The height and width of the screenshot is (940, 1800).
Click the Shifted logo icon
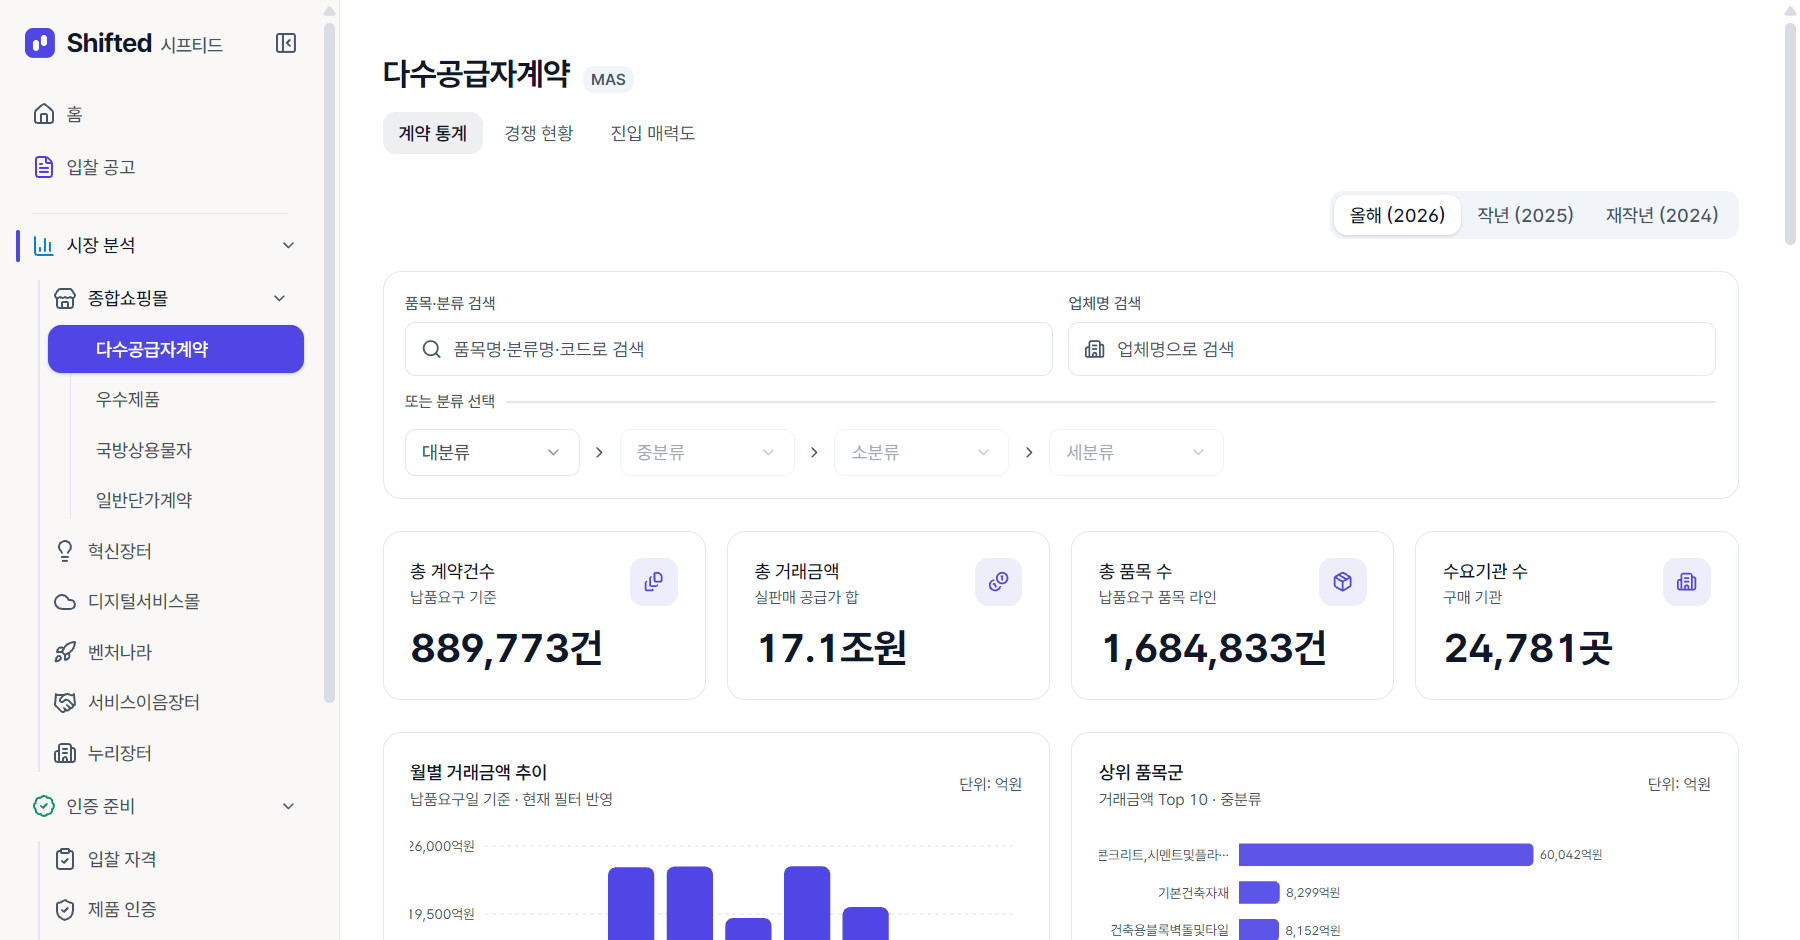[40, 43]
